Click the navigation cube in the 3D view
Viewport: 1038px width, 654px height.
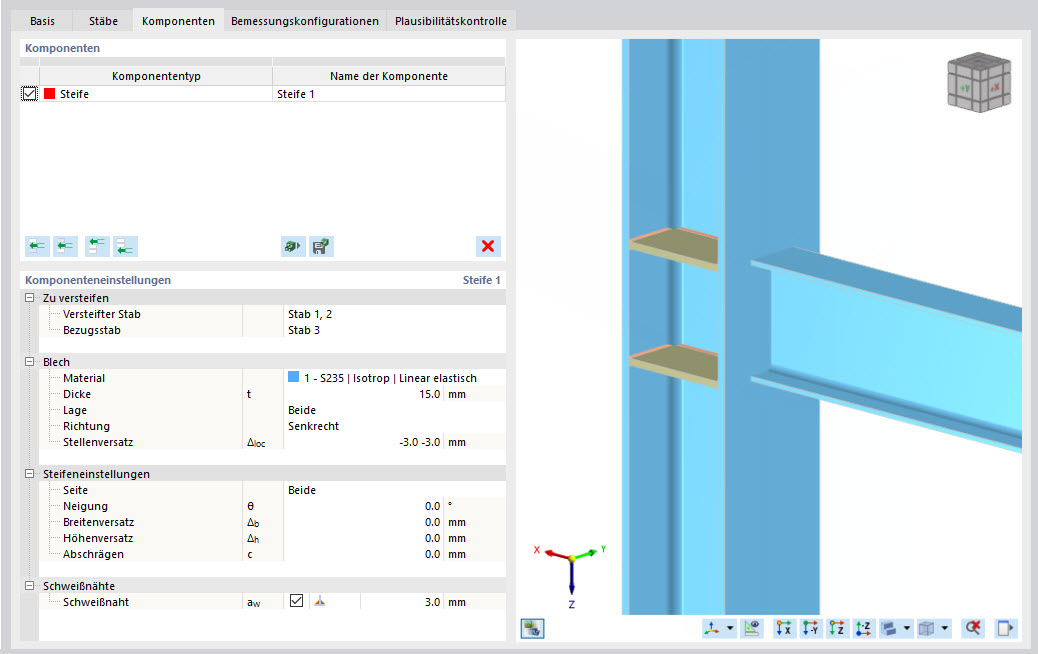click(x=979, y=82)
